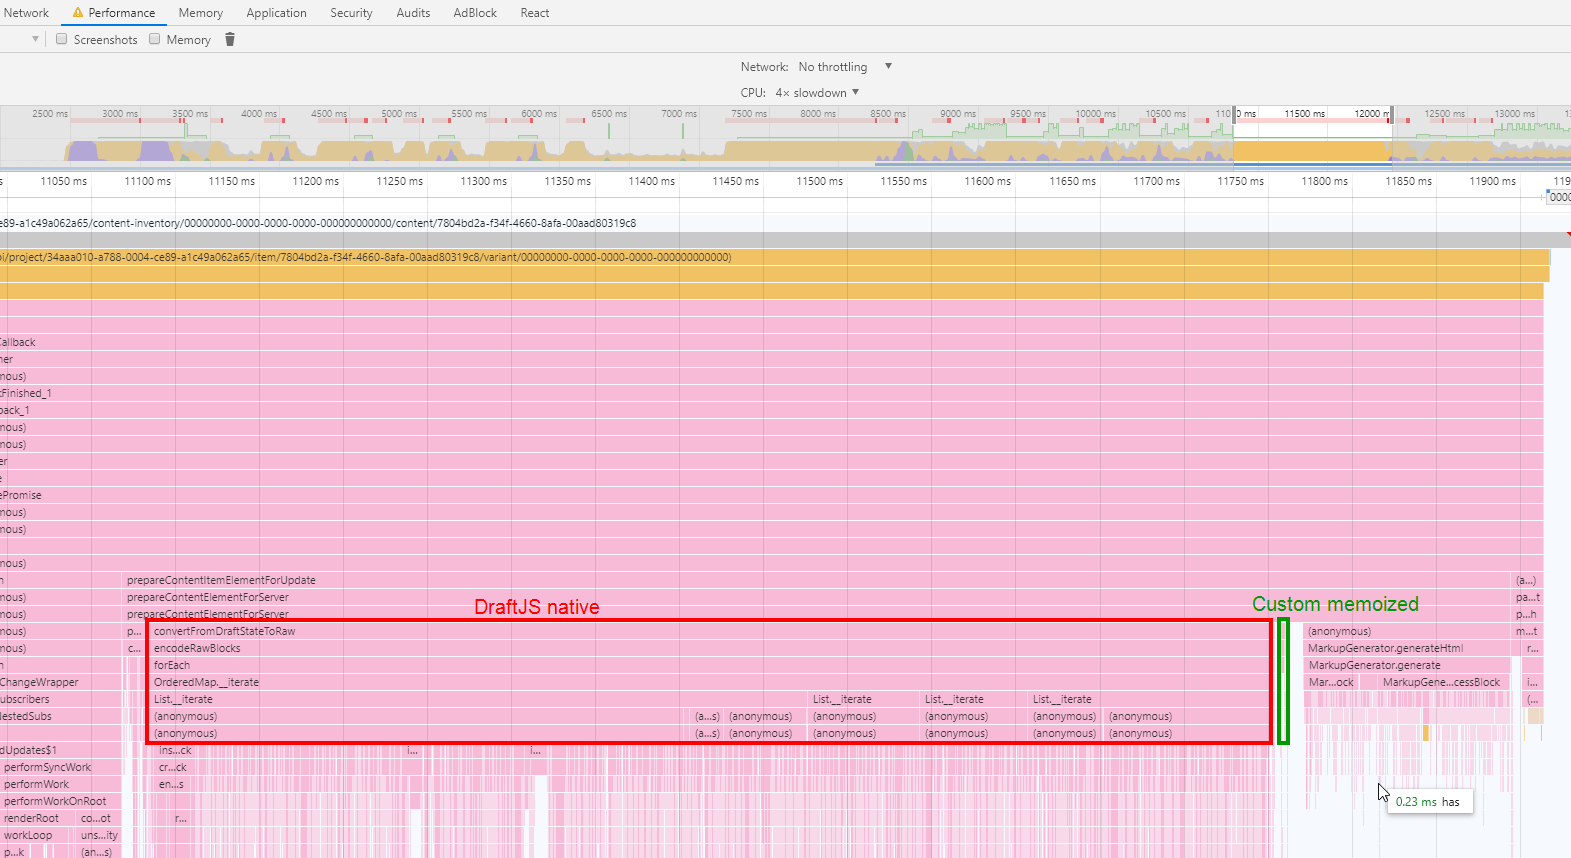This screenshot has height=858, width=1571.
Task: Open the Security tab
Action: pyautogui.click(x=351, y=13)
